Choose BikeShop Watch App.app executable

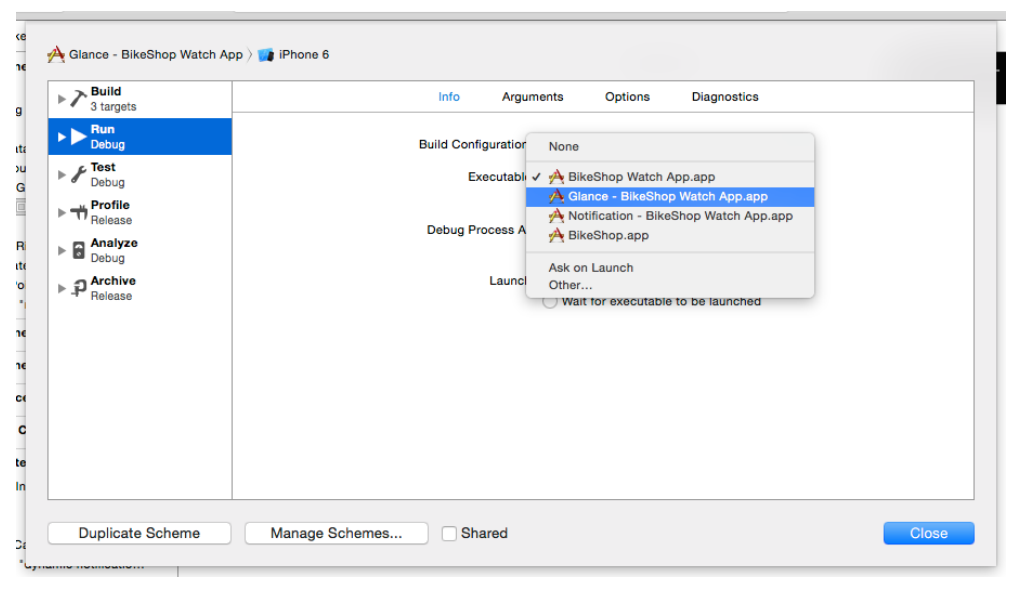(670, 177)
